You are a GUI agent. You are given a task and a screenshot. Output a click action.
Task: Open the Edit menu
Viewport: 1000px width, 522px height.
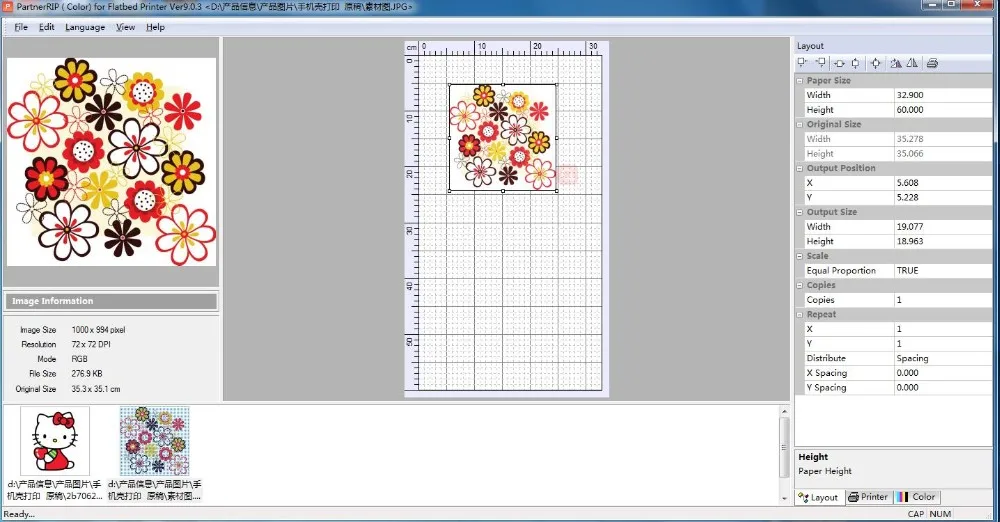[x=47, y=27]
